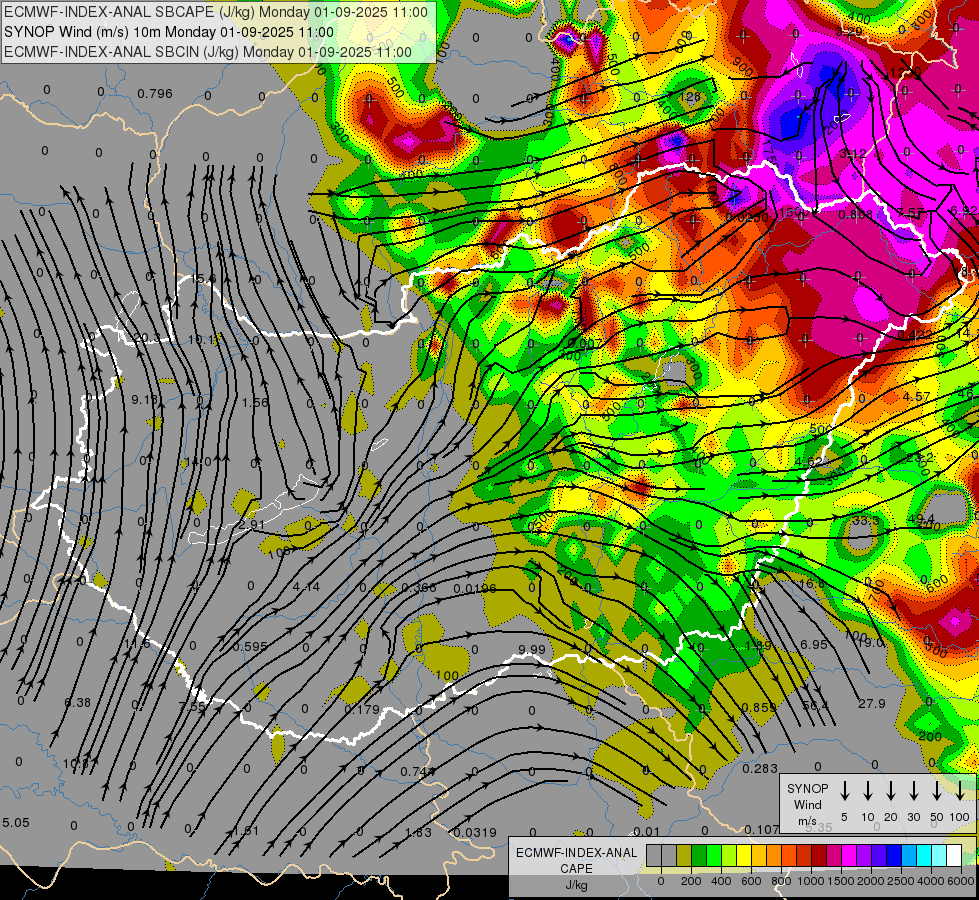Pick the pale cyan swatch in CAPE legend
Screen dimensions: 979x900
click(x=938, y=856)
